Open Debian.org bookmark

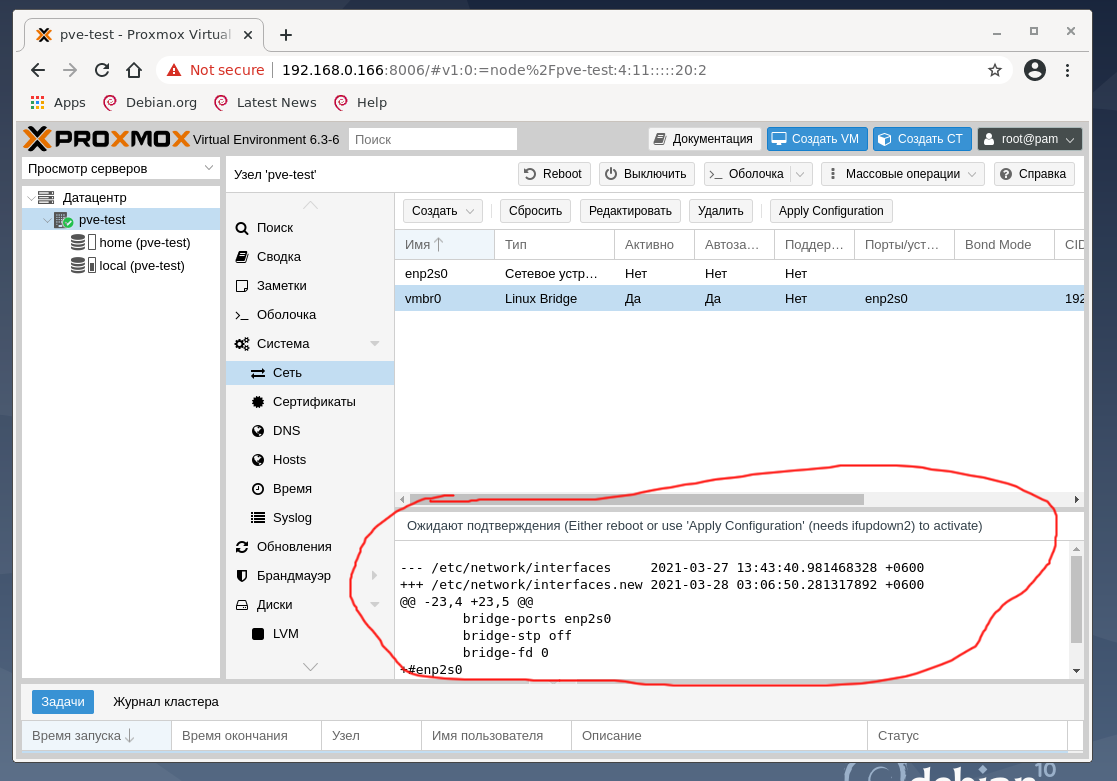coord(150,103)
